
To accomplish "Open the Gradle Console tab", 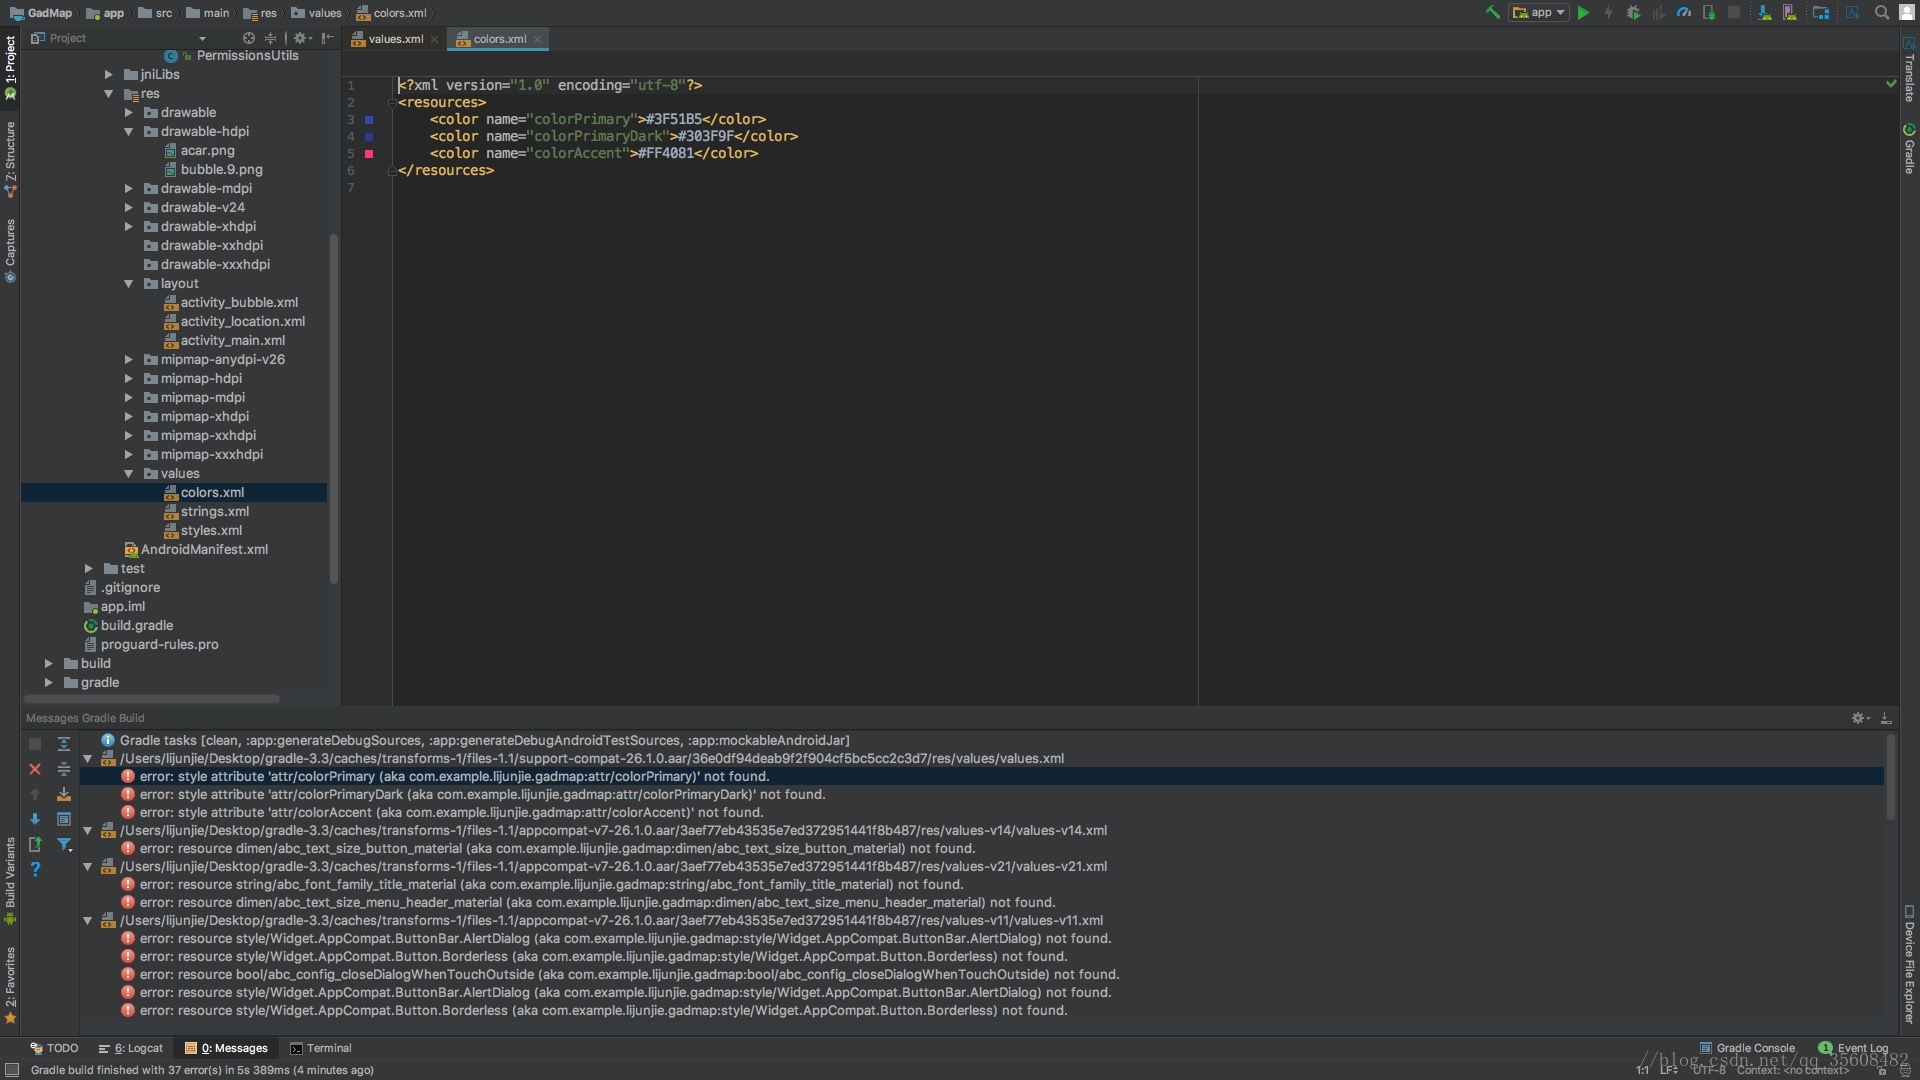I will [1747, 1048].
